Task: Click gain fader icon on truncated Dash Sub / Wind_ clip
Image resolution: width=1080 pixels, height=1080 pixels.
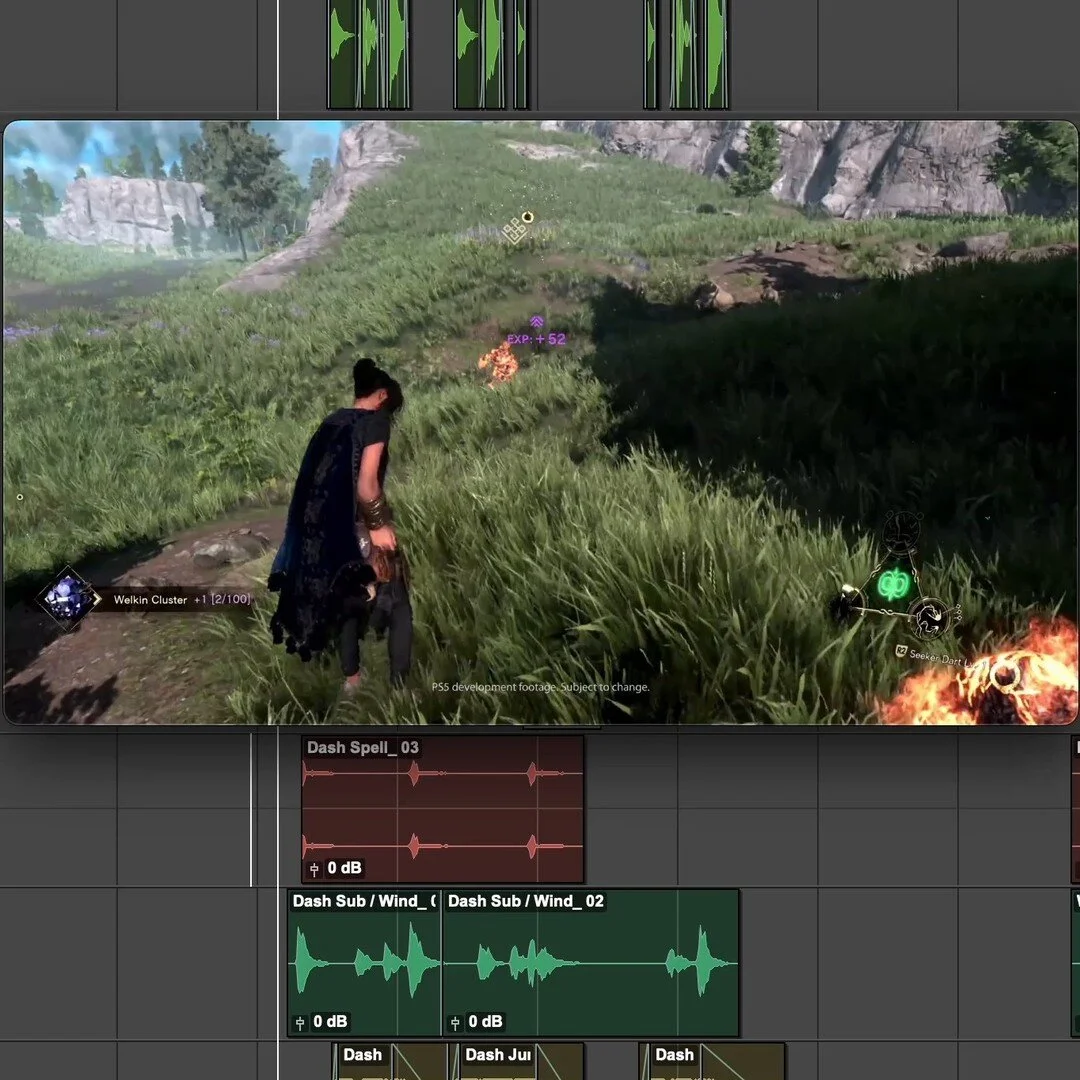Action: [300, 1023]
